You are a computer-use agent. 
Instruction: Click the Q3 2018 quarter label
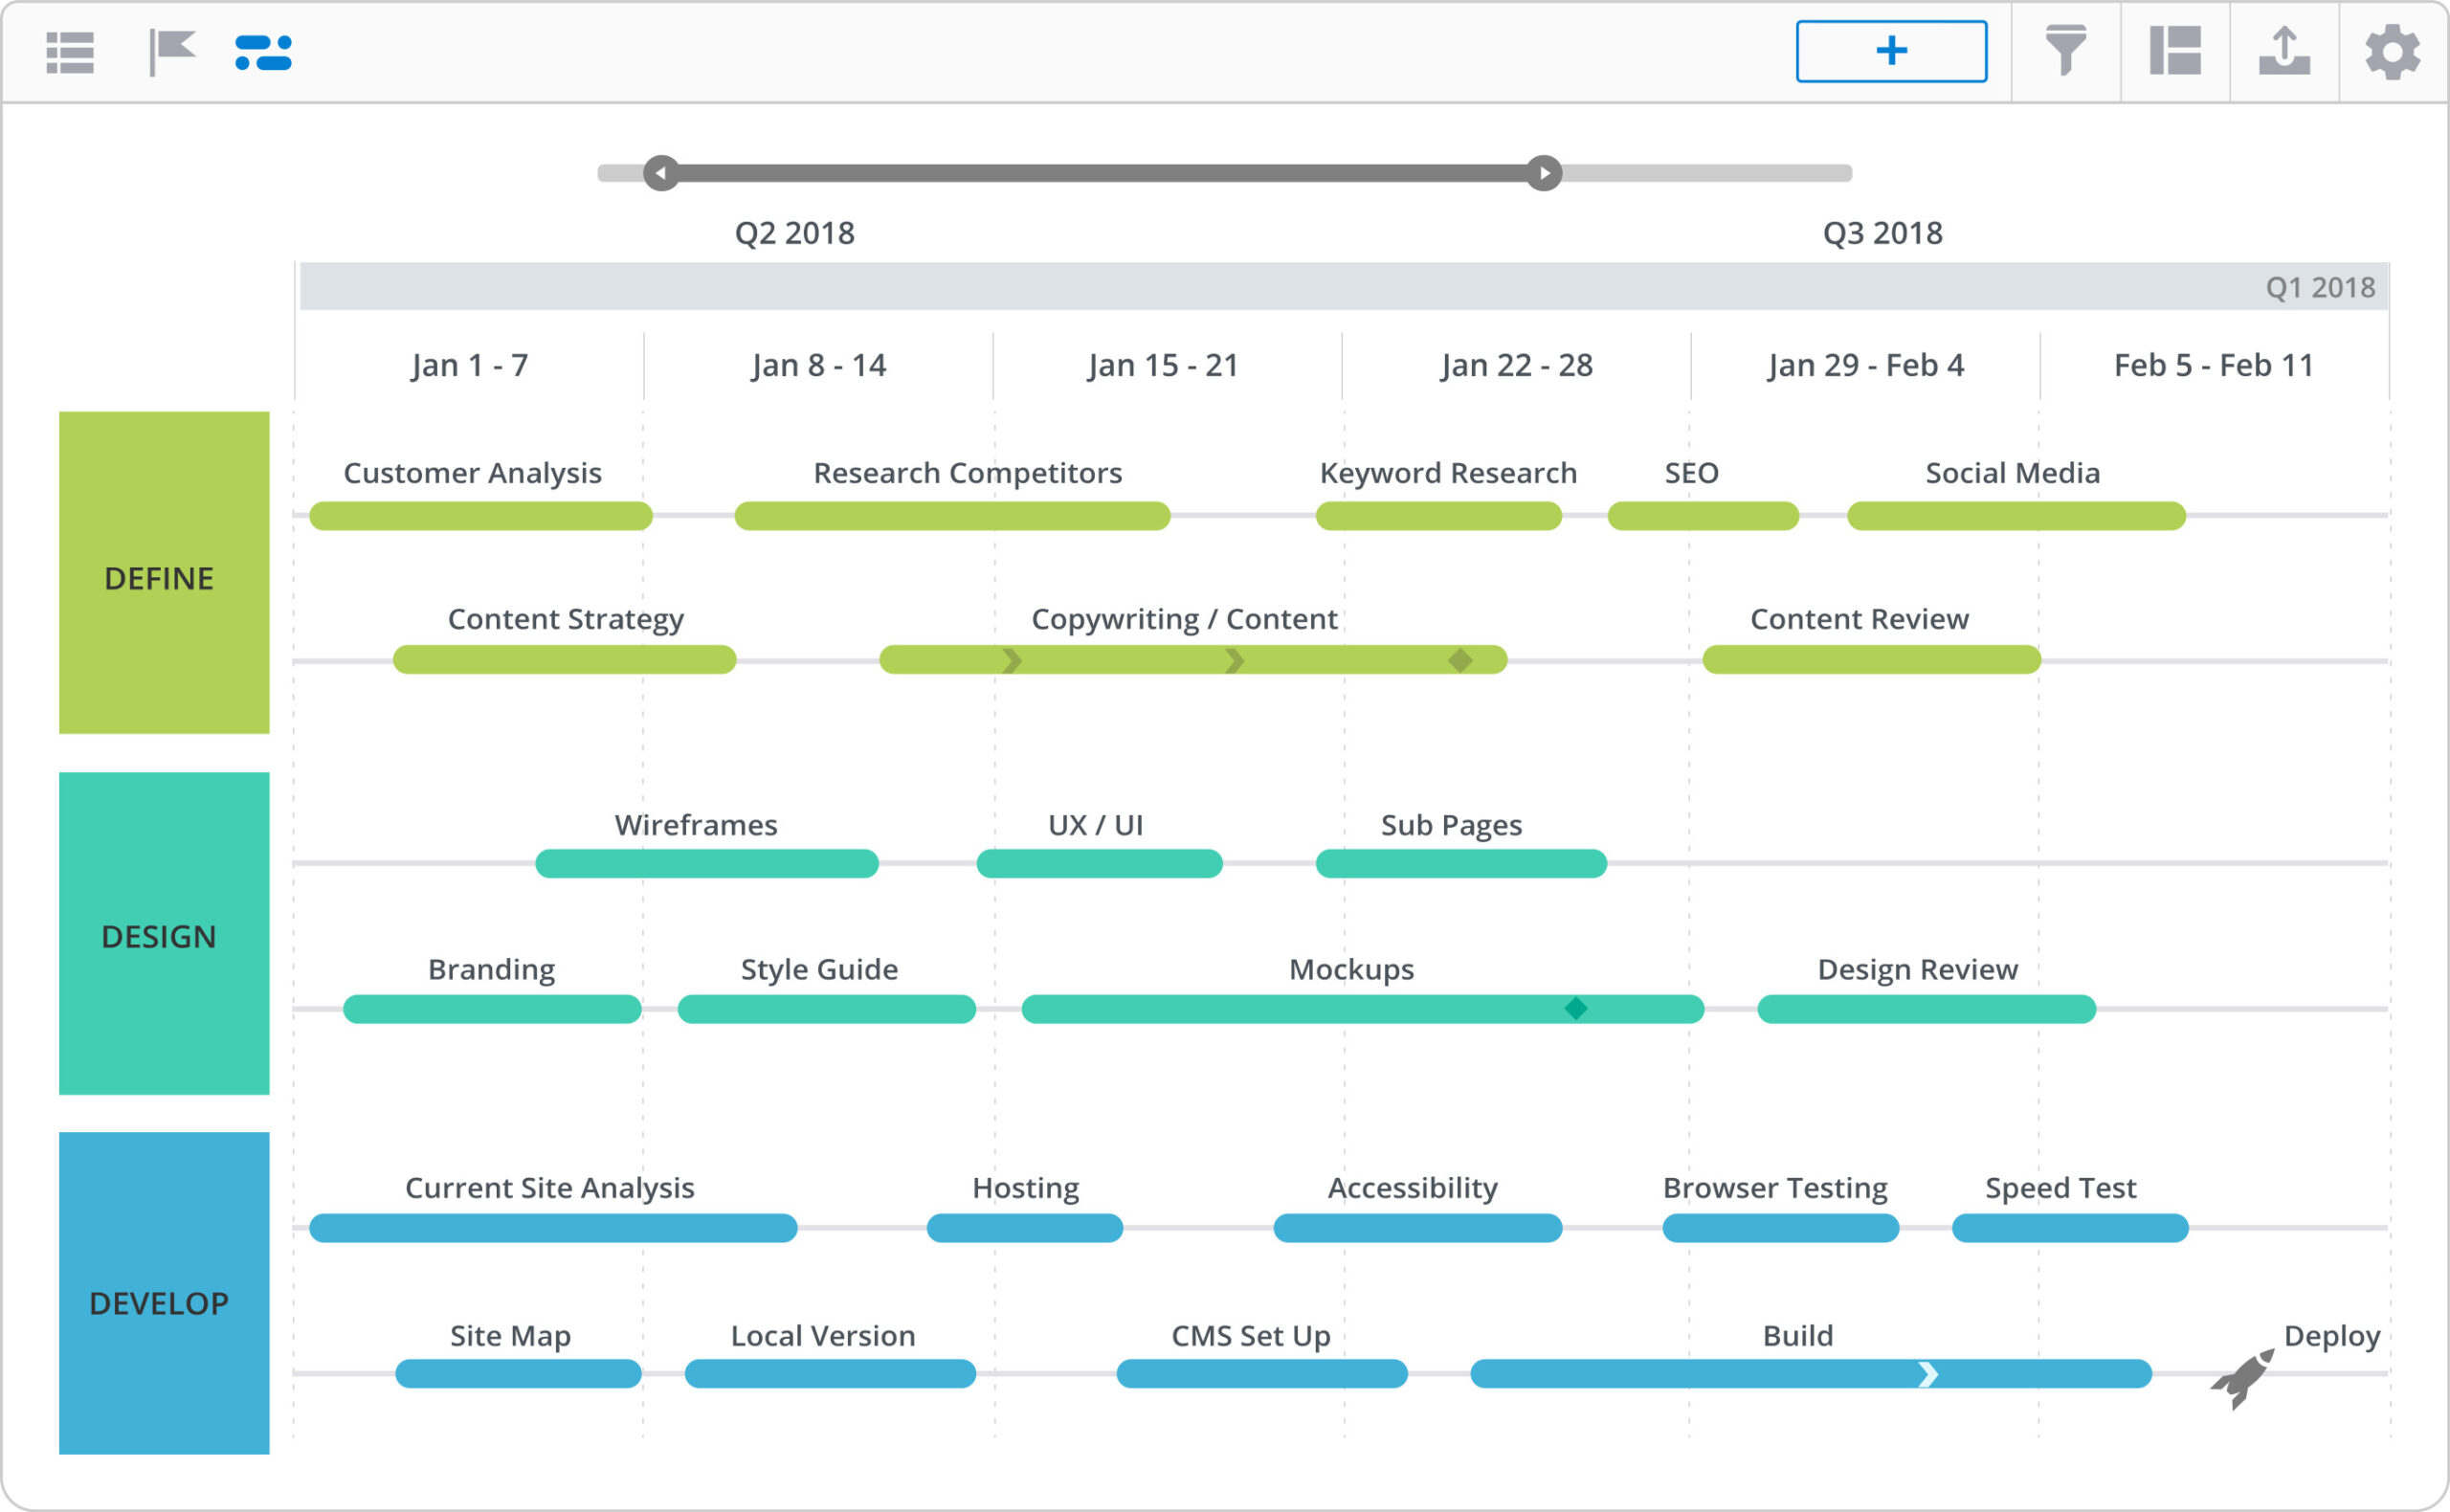click(1882, 233)
